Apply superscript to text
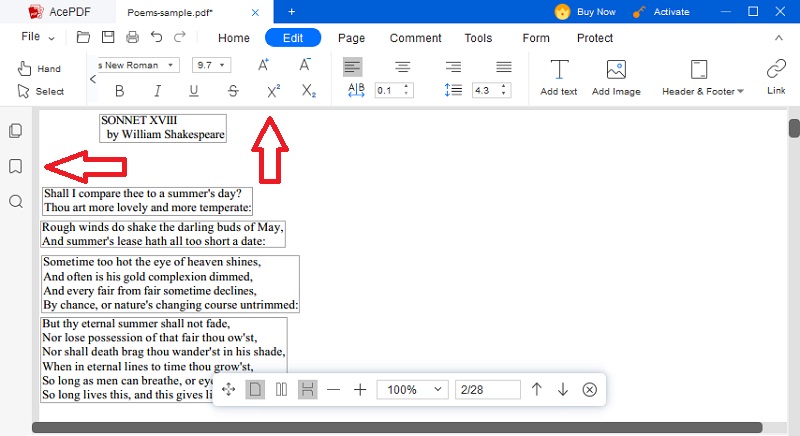This screenshot has width=800, height=436. [x=273, y=91]
